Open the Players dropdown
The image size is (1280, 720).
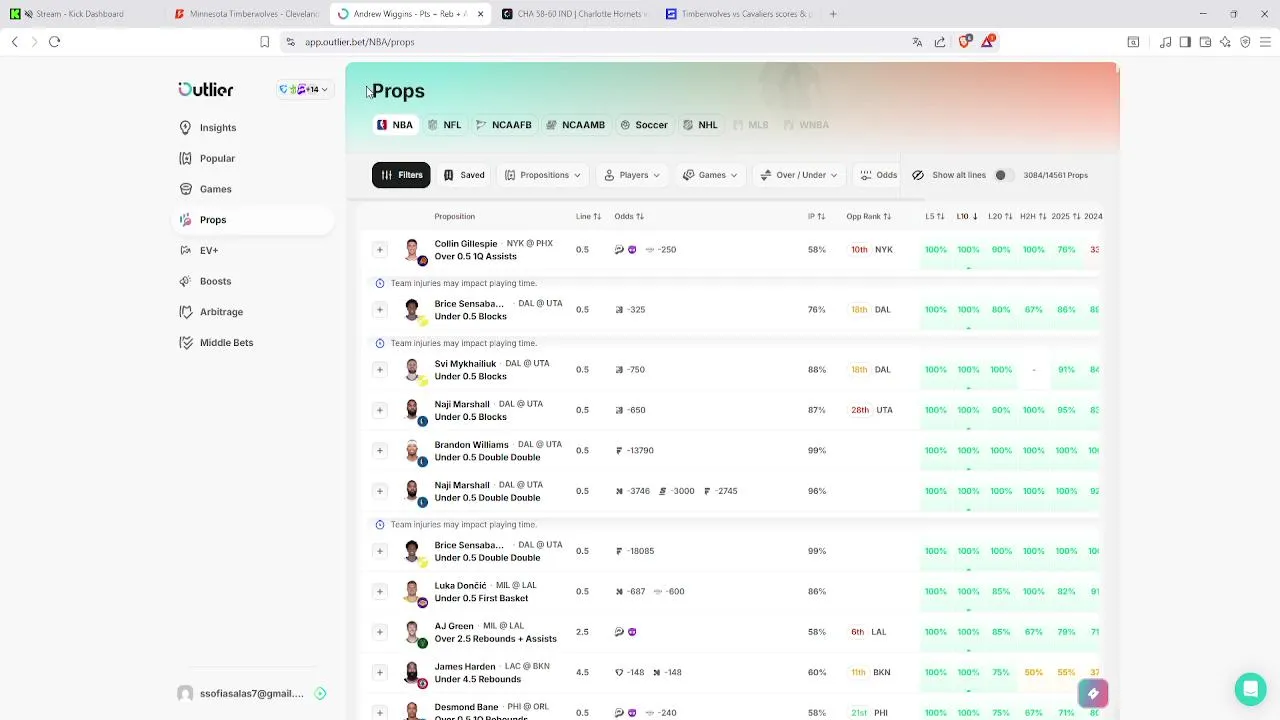(x=632, y=175)
